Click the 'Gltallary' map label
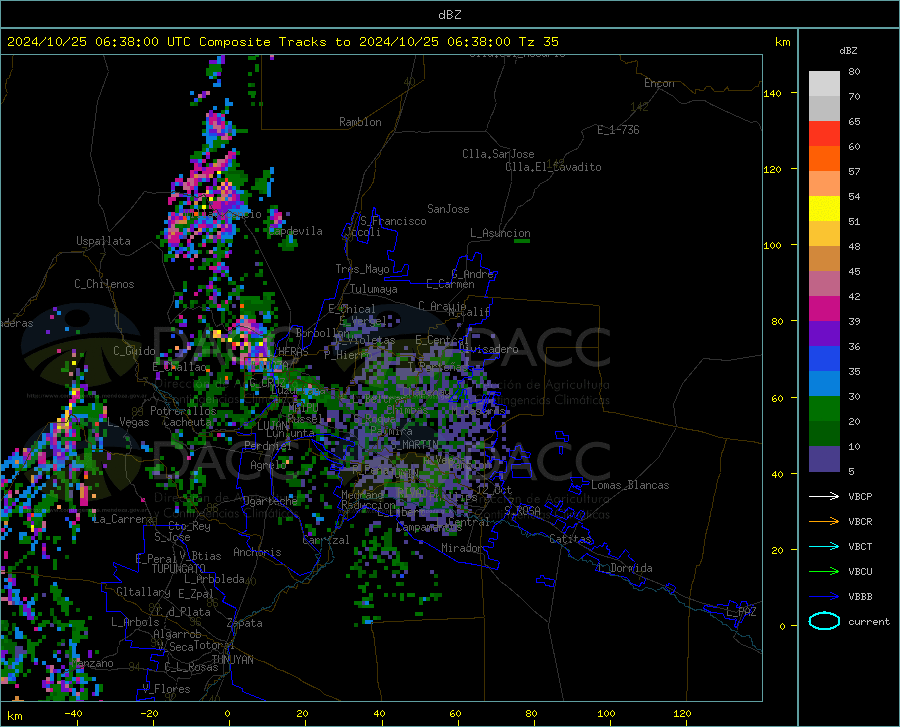Viewport: 900px width, 727px height. point(143,592)
